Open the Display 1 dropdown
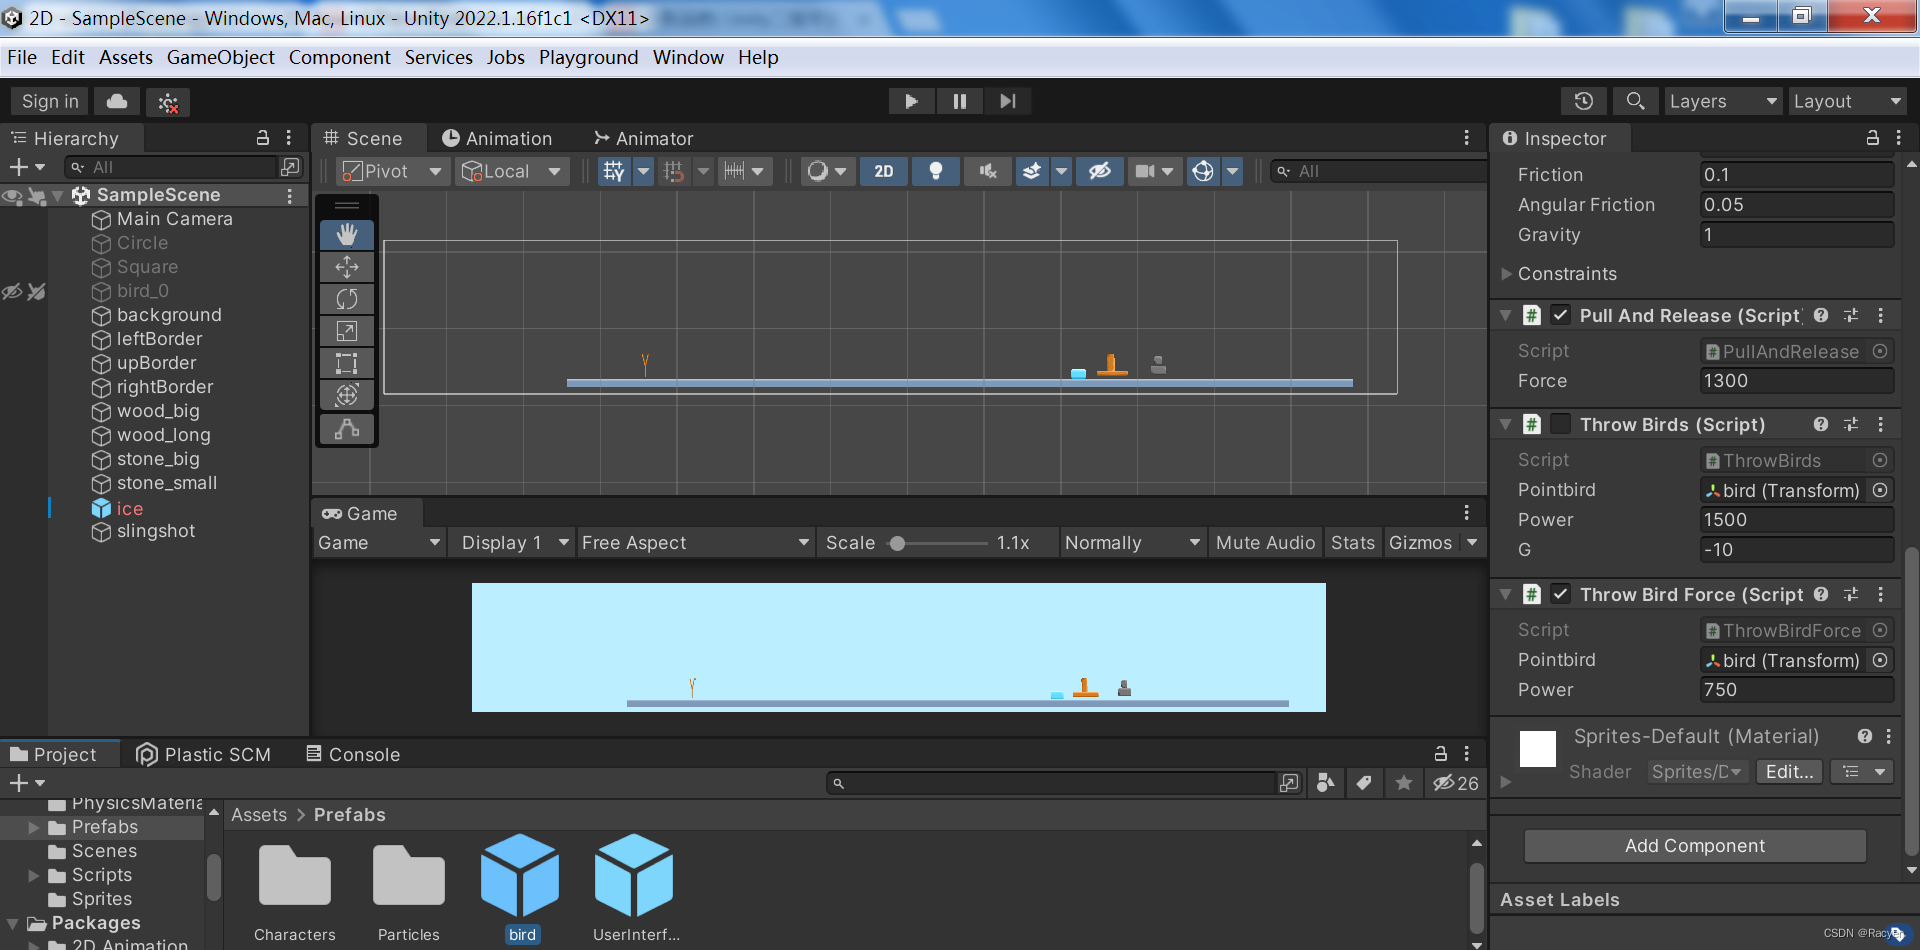 click(x=512, y=542)
